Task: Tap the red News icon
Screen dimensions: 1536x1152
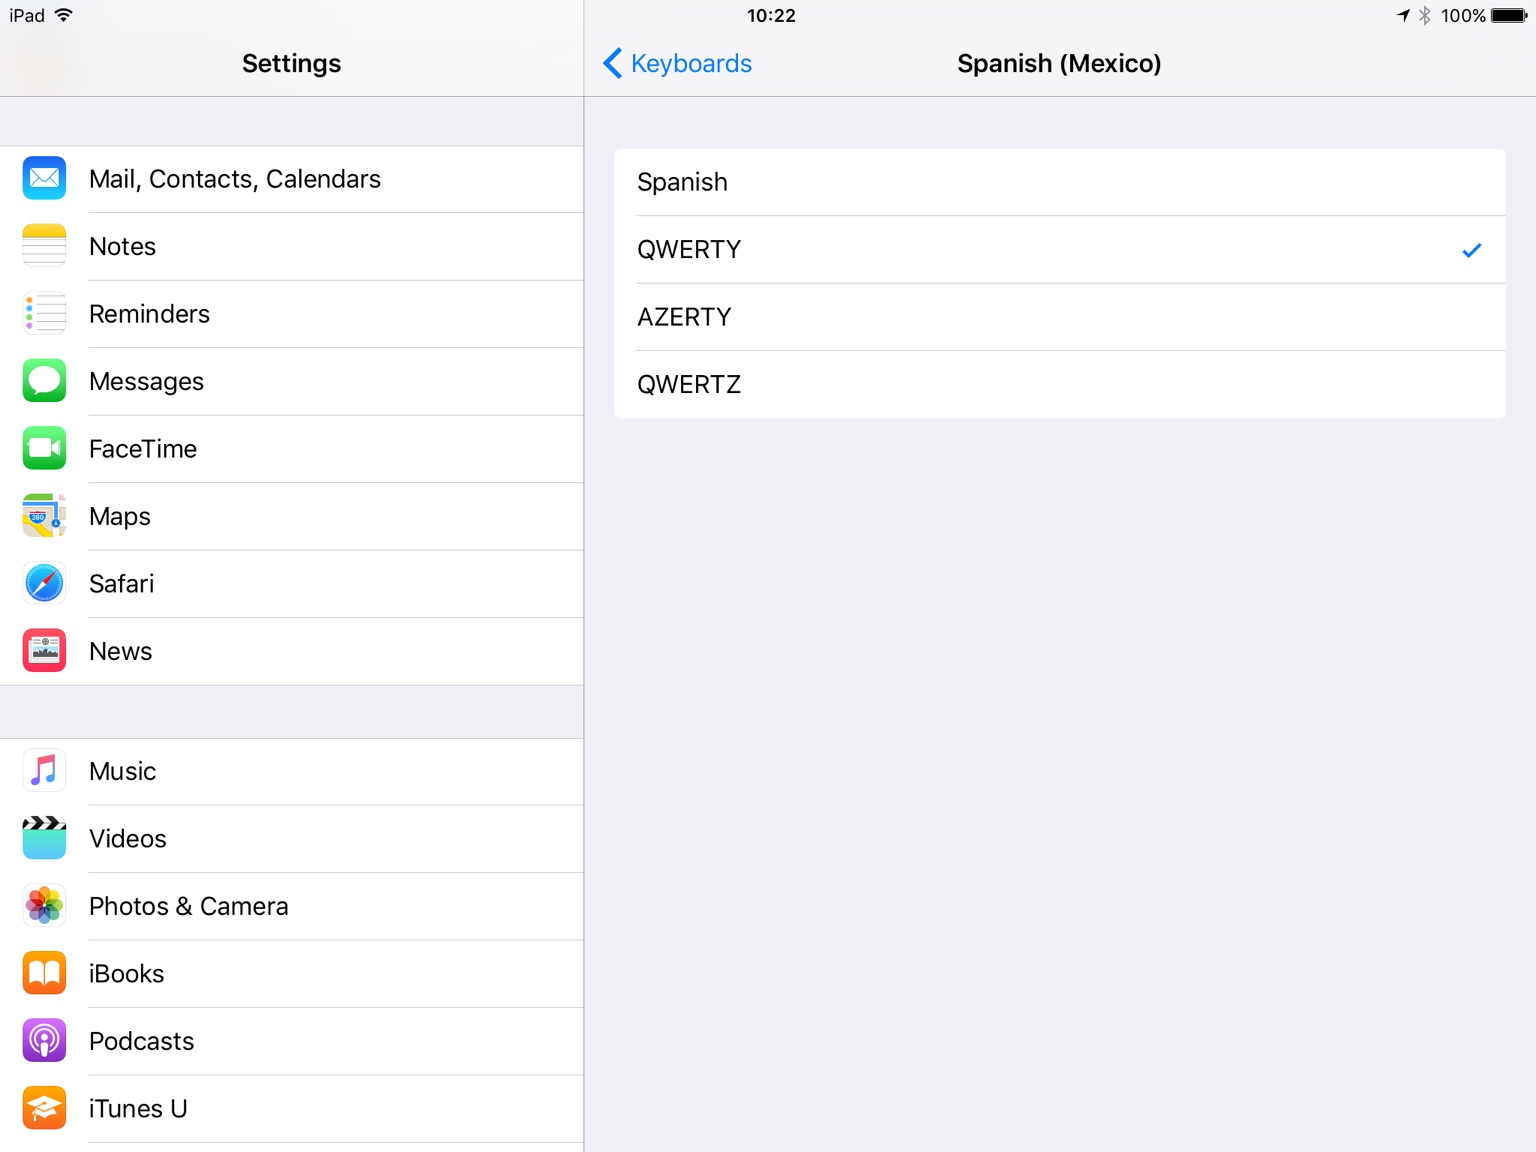Action: [44, 651]
